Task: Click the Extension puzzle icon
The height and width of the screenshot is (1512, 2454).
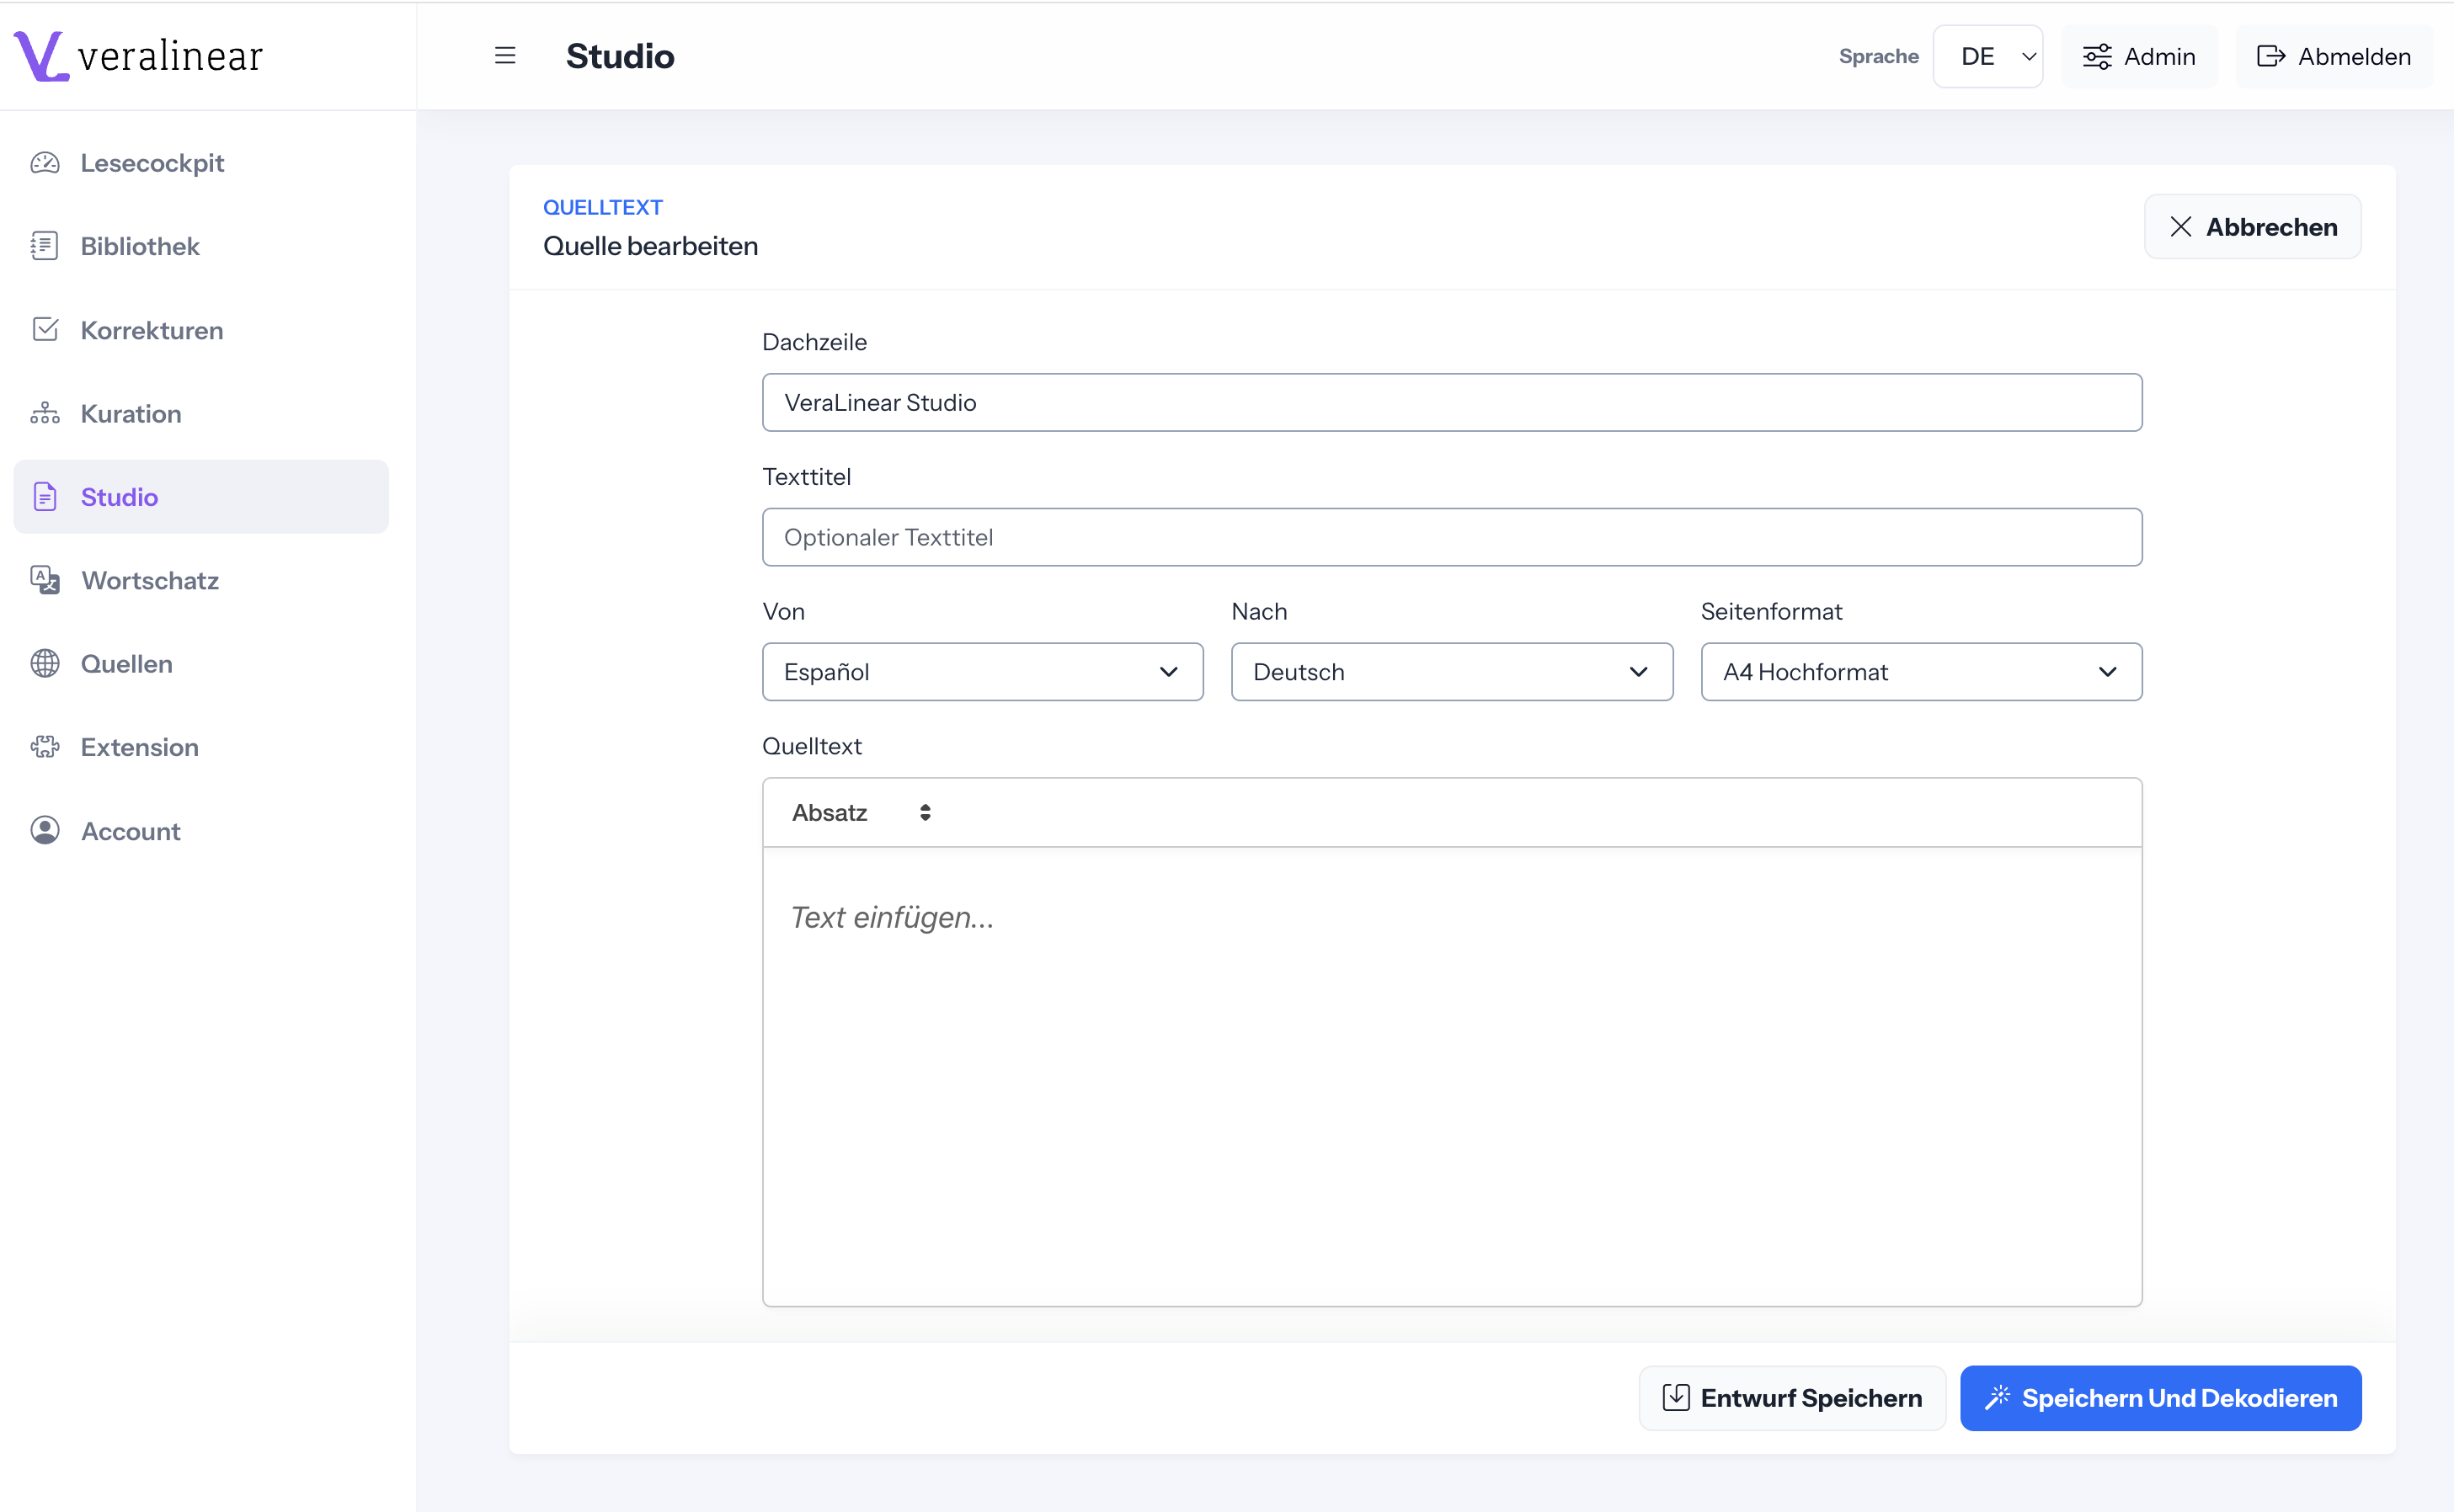Action: (45, 747)
